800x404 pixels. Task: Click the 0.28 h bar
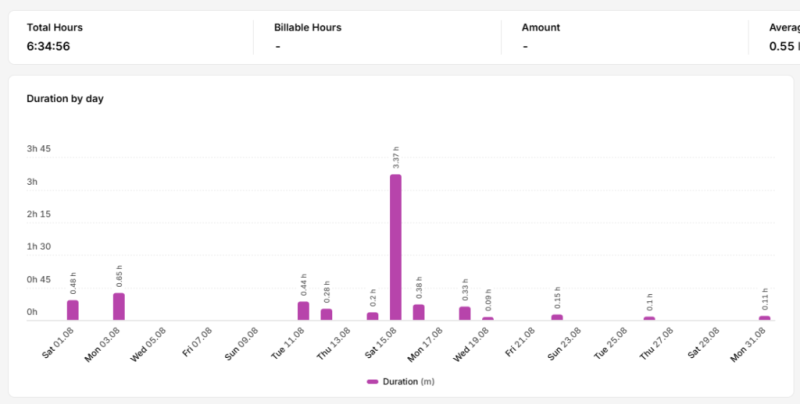pyautogui.click(x=327, y=314)
